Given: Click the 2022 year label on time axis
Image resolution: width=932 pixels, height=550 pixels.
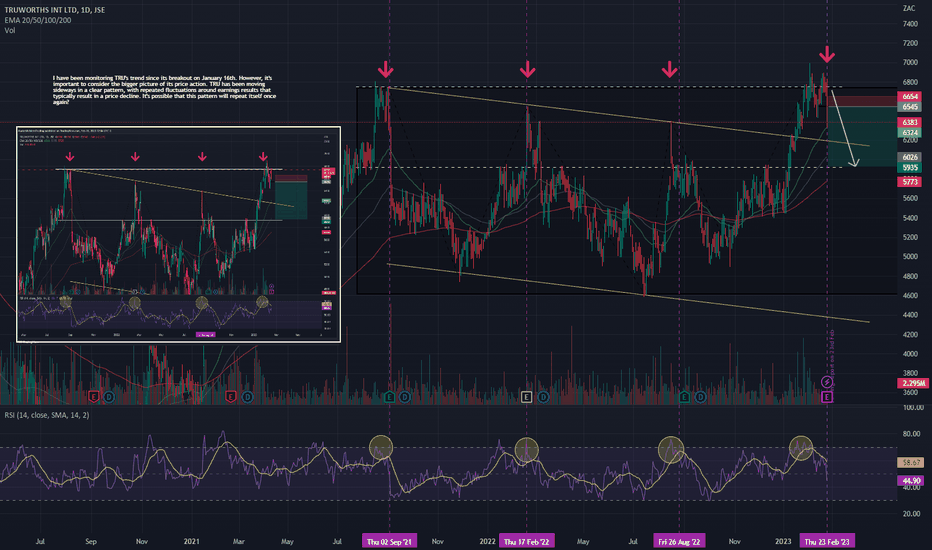Looking at the screenshot, I should tap(487, 542).
